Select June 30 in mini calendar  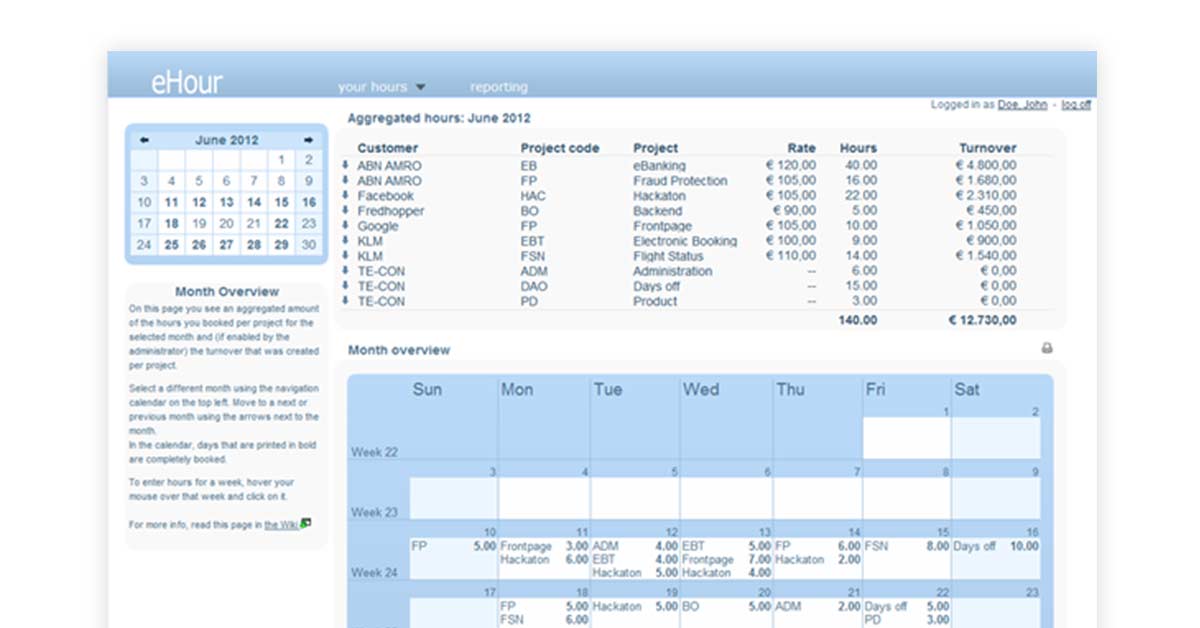[309, 245]
